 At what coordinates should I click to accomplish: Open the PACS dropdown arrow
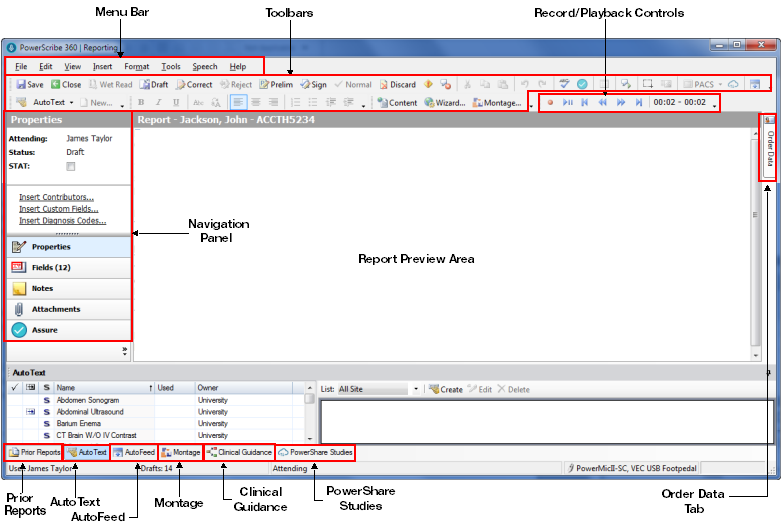click(x=720, y=84)
